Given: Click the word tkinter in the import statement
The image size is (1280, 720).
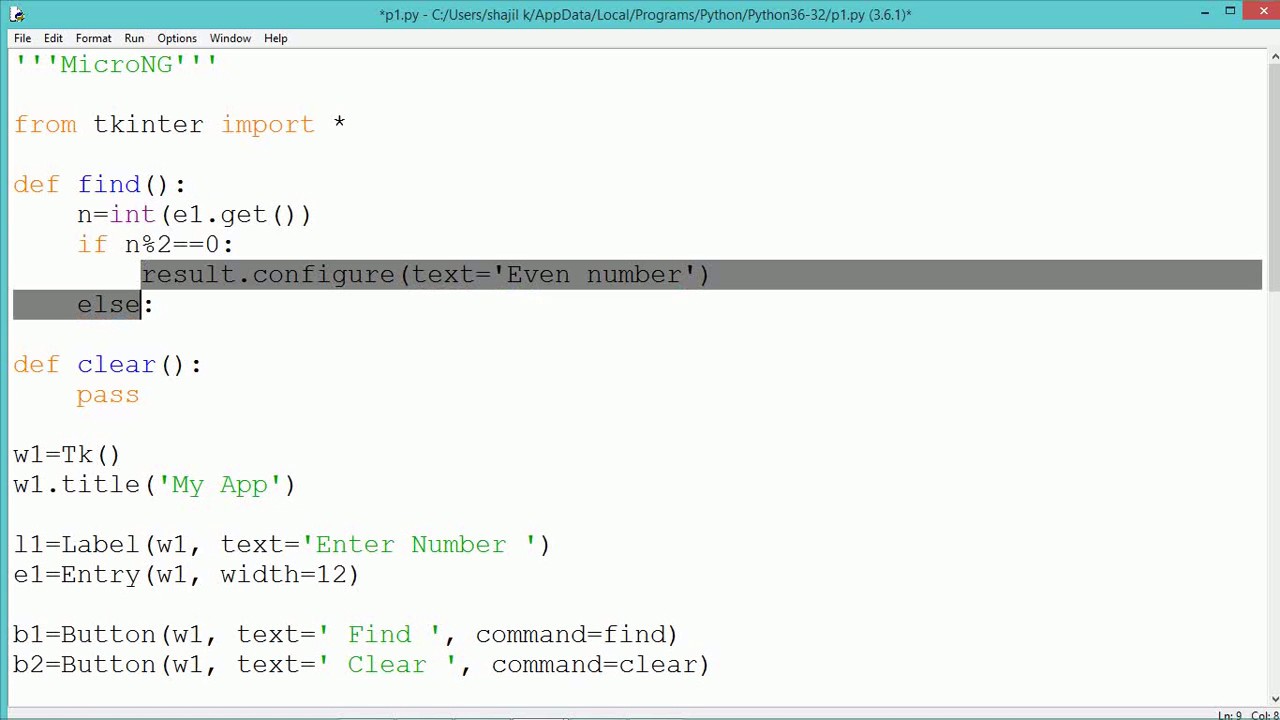Looking at the screenshot, I should tap(148, 124).
